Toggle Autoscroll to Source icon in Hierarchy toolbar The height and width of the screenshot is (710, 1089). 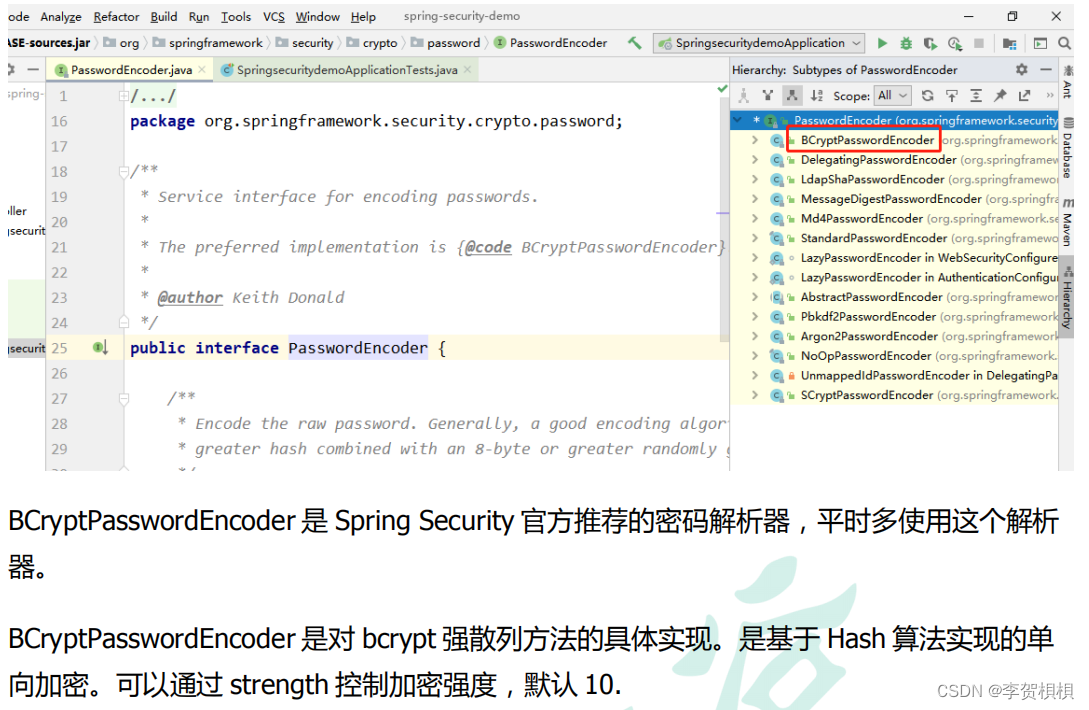point(951,96)
